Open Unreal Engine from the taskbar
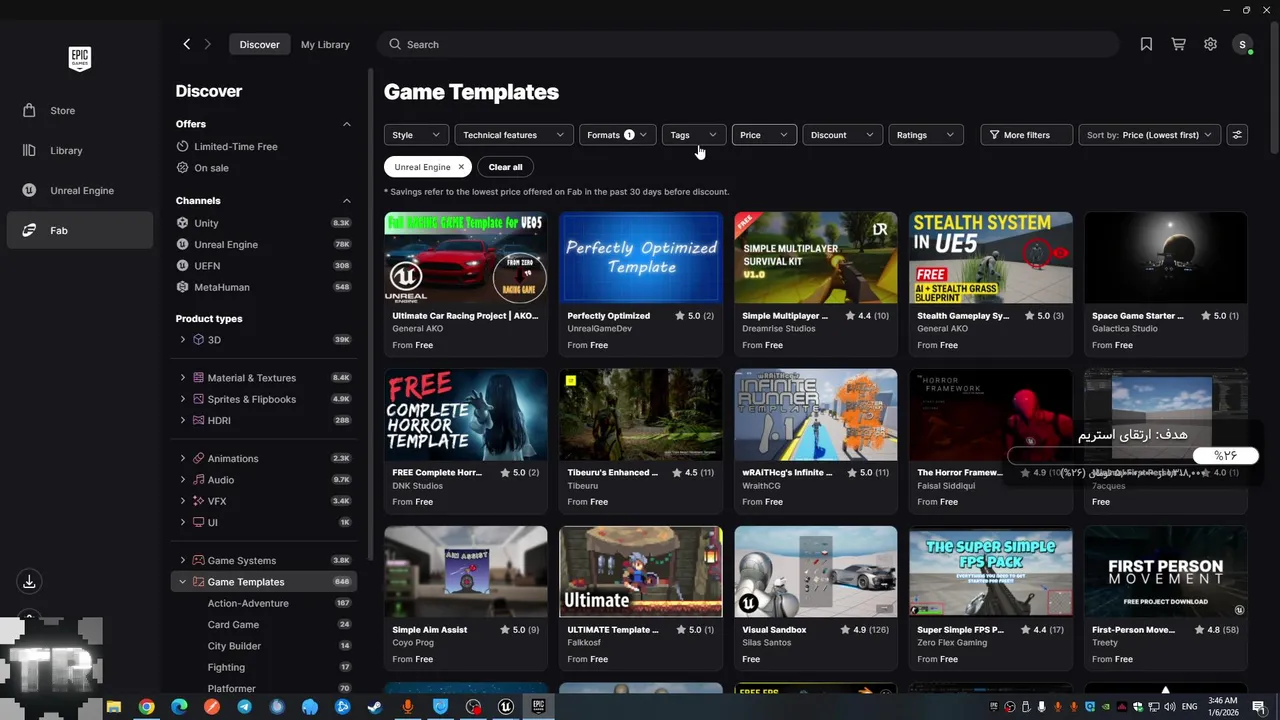This screenshot has height=720, width=1280. point(506,707)
